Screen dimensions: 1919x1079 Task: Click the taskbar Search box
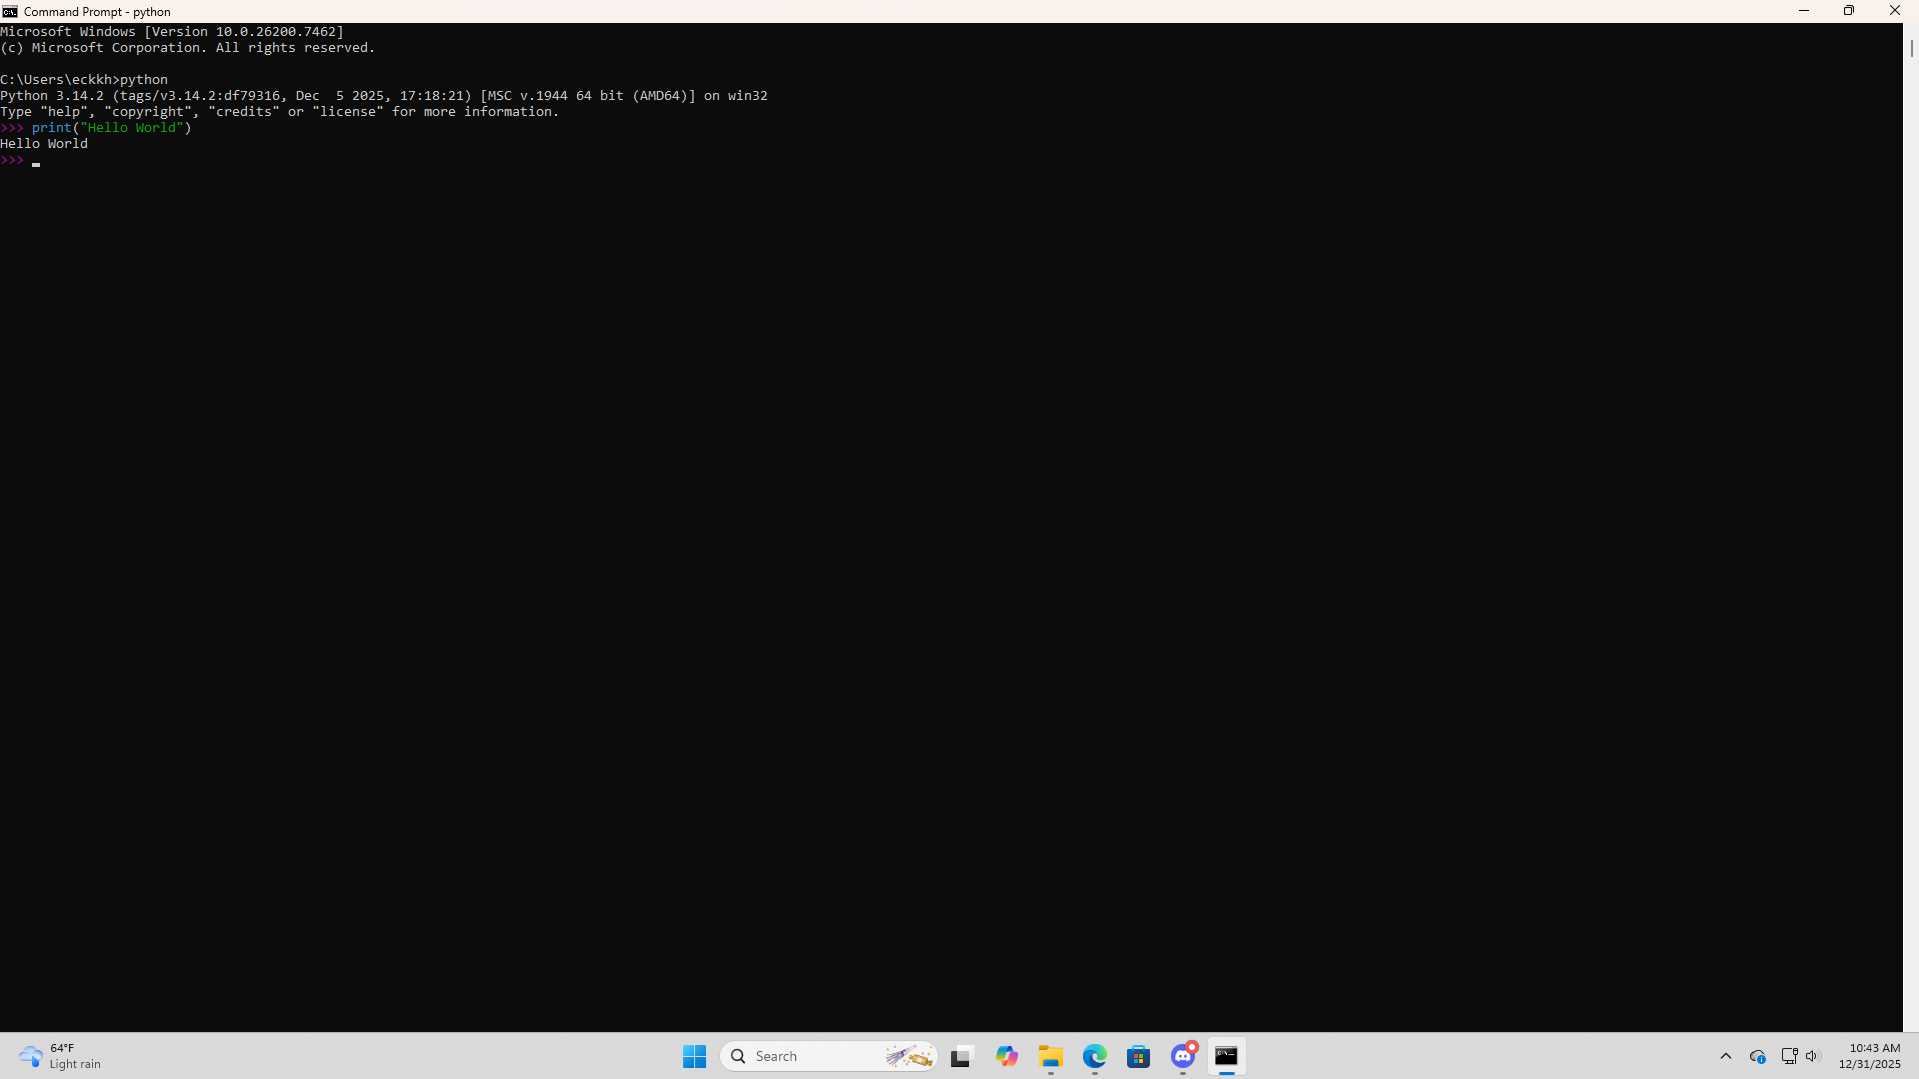point(828,1056)
